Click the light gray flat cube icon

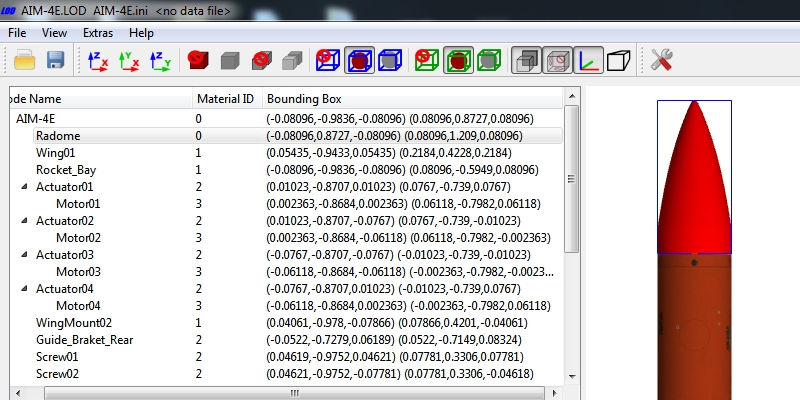pos(292,61)
